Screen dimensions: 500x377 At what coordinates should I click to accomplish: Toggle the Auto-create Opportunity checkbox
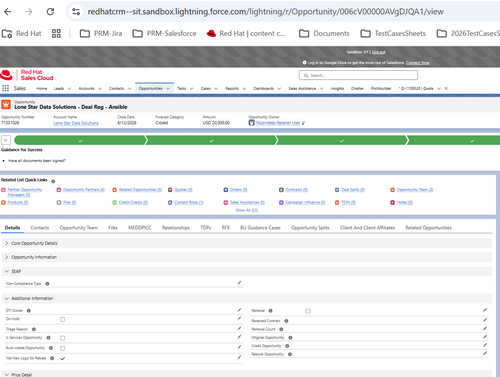[62, 348]
